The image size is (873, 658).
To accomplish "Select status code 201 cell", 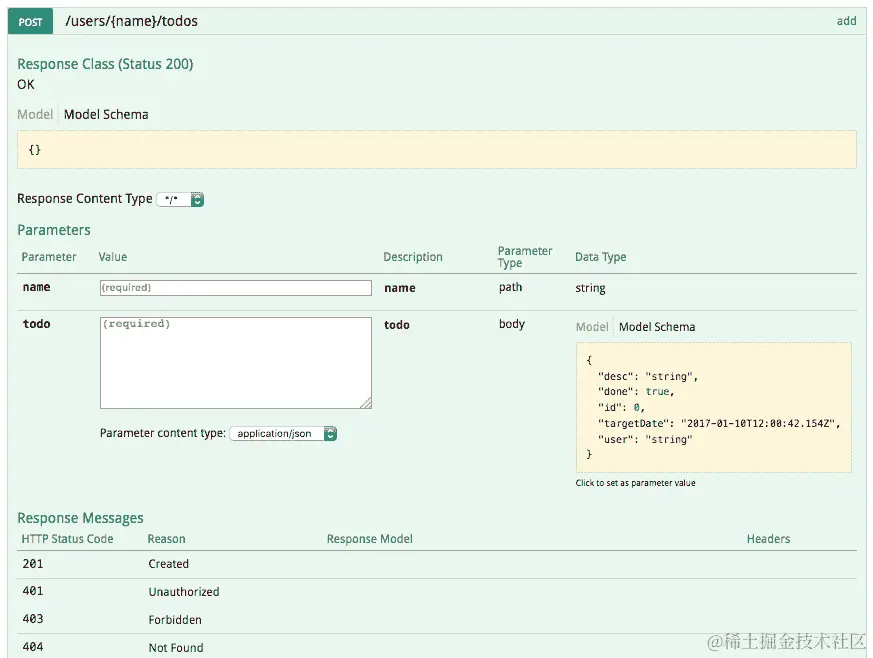I will click(33, 564).
